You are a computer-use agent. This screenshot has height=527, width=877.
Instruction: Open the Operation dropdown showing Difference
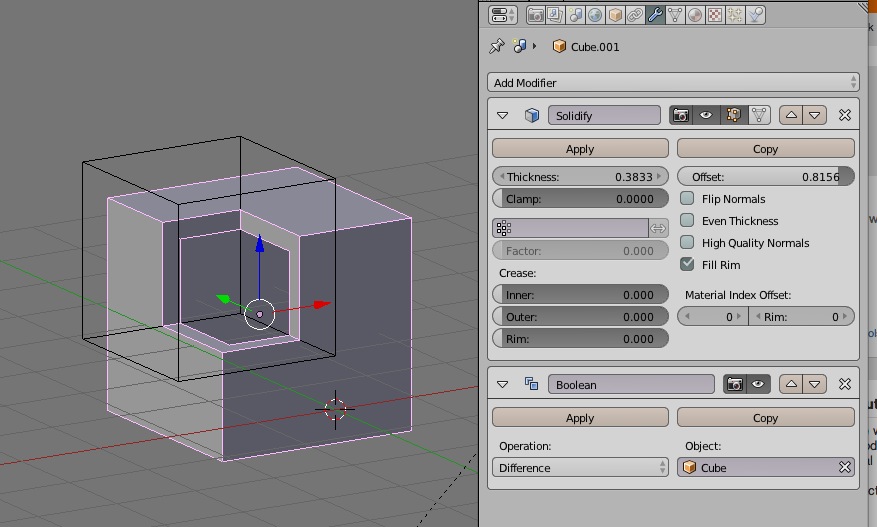[580, 467]
